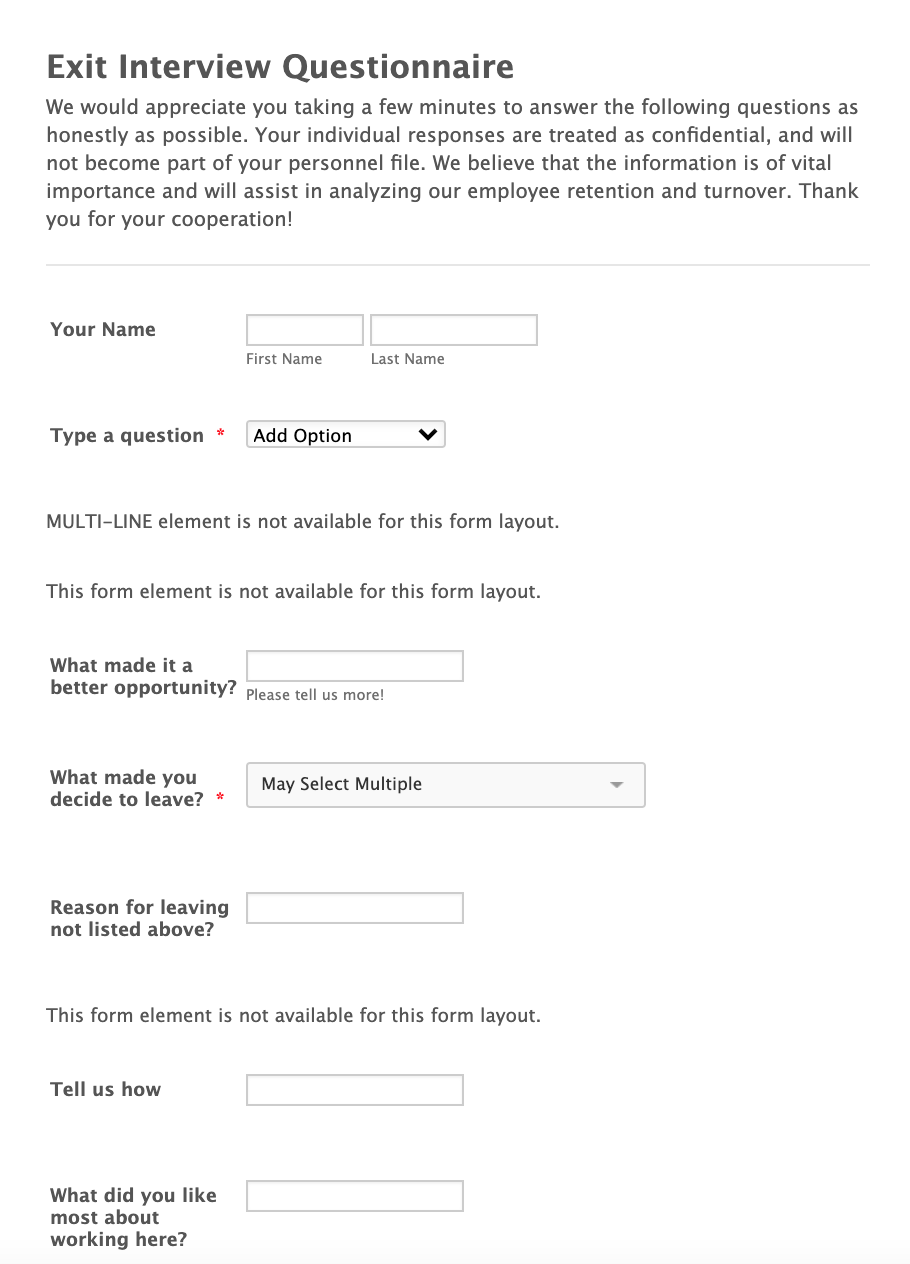Click the What made you decide to leave label

click(127, 789)
